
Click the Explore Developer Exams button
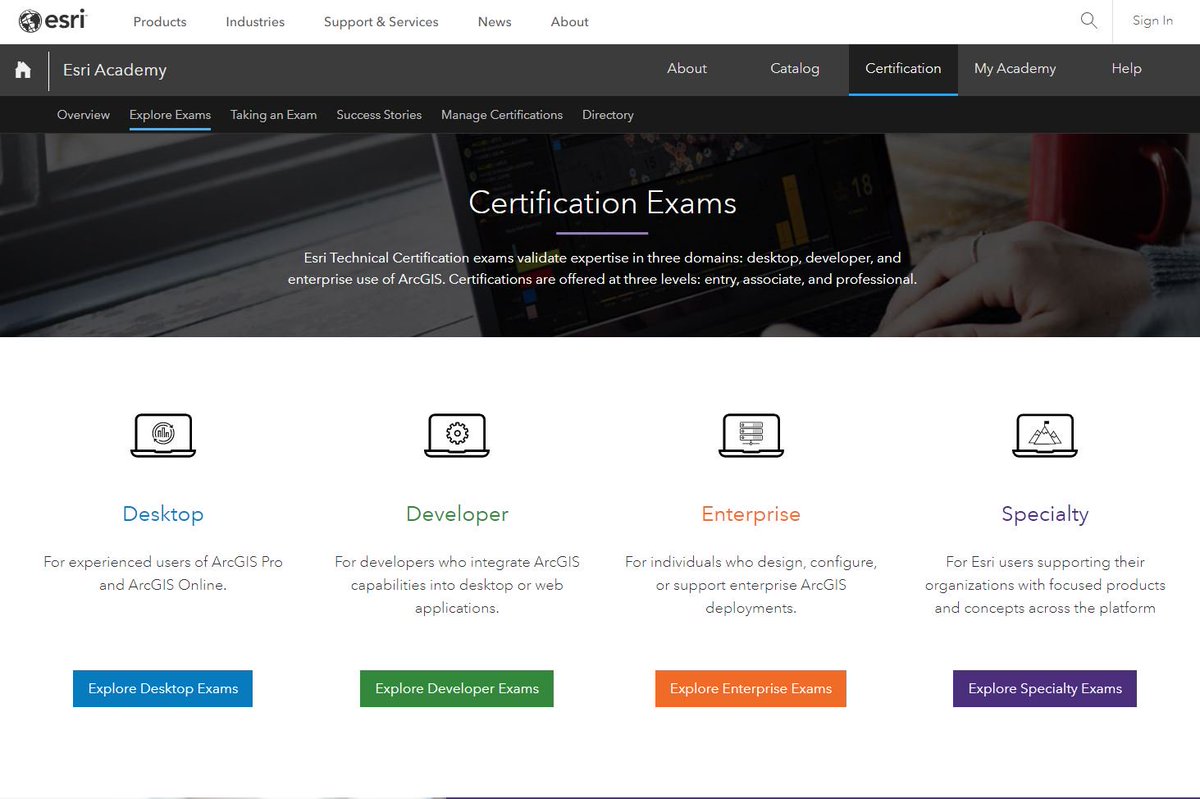pos(457,689)
